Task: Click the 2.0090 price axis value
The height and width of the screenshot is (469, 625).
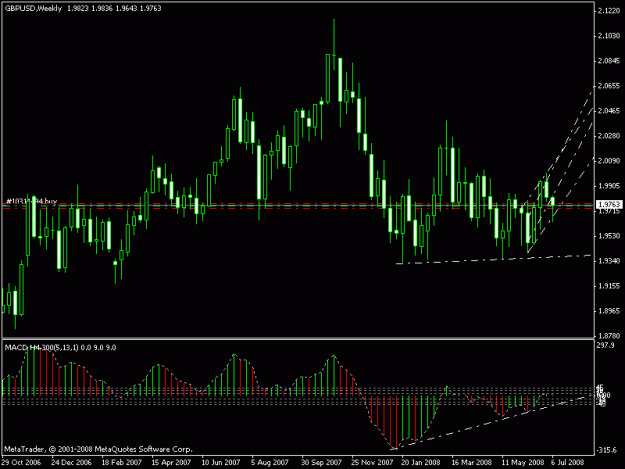Action: pyautogui.click(x=609, y=161)
